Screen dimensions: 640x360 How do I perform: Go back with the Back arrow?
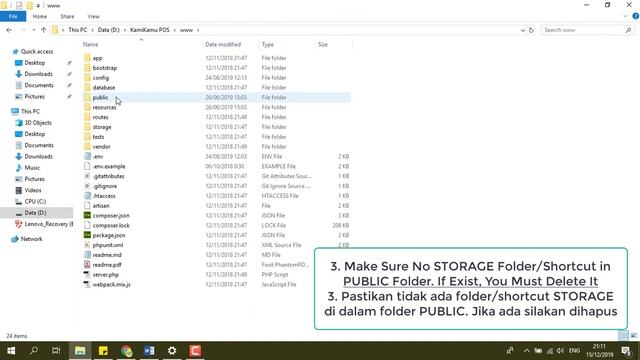9,30
